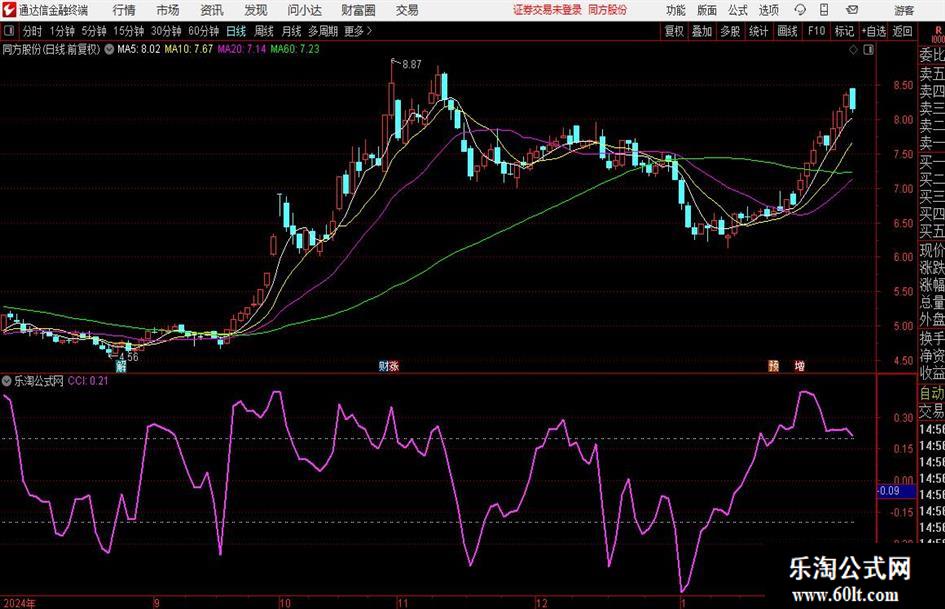Switch to the 分时 period tab
Viewport: 945px width, 609px height.
pyautogui.click(x=33, y=31)
